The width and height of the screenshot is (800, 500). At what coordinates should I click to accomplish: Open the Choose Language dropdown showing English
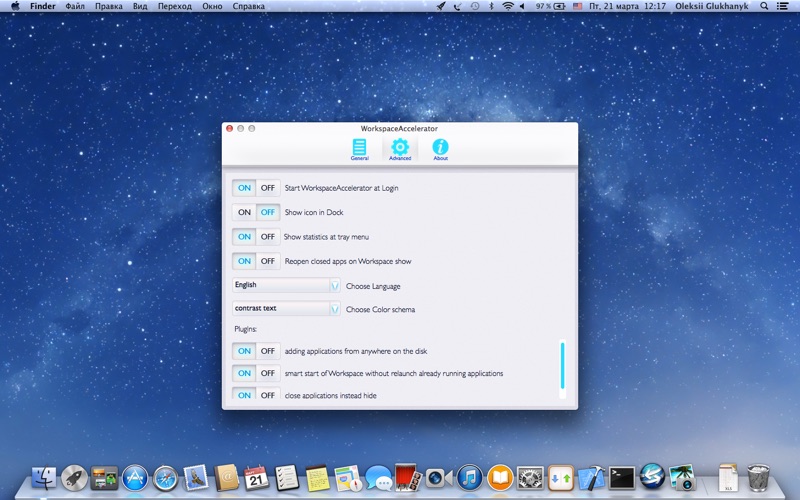[286, 285]
